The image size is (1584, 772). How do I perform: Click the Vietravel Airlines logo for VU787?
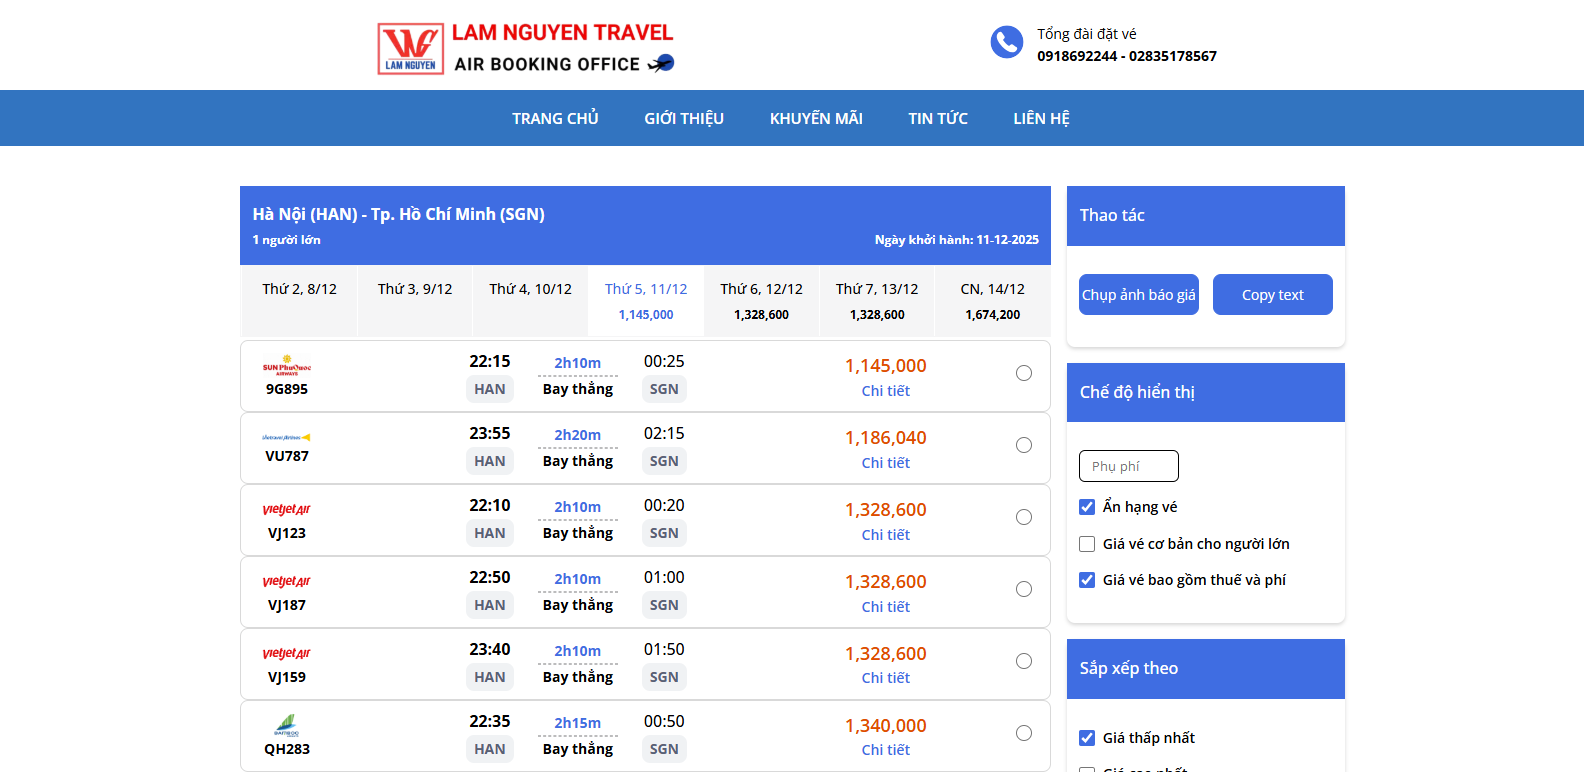pos(287,437)
